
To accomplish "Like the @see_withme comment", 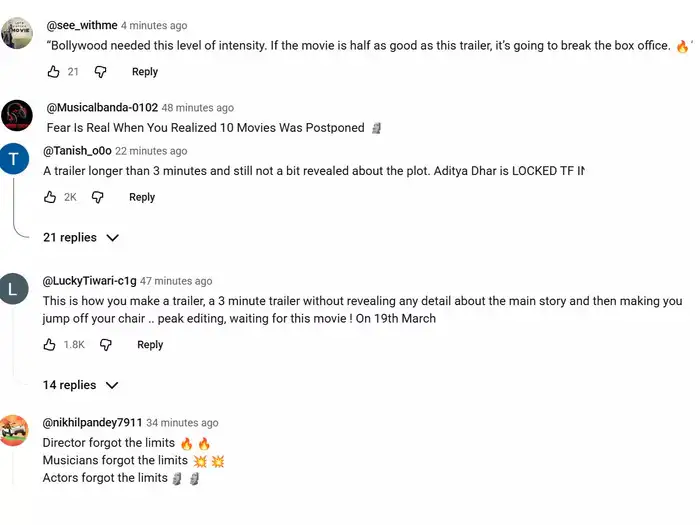I will click(53, 72).
